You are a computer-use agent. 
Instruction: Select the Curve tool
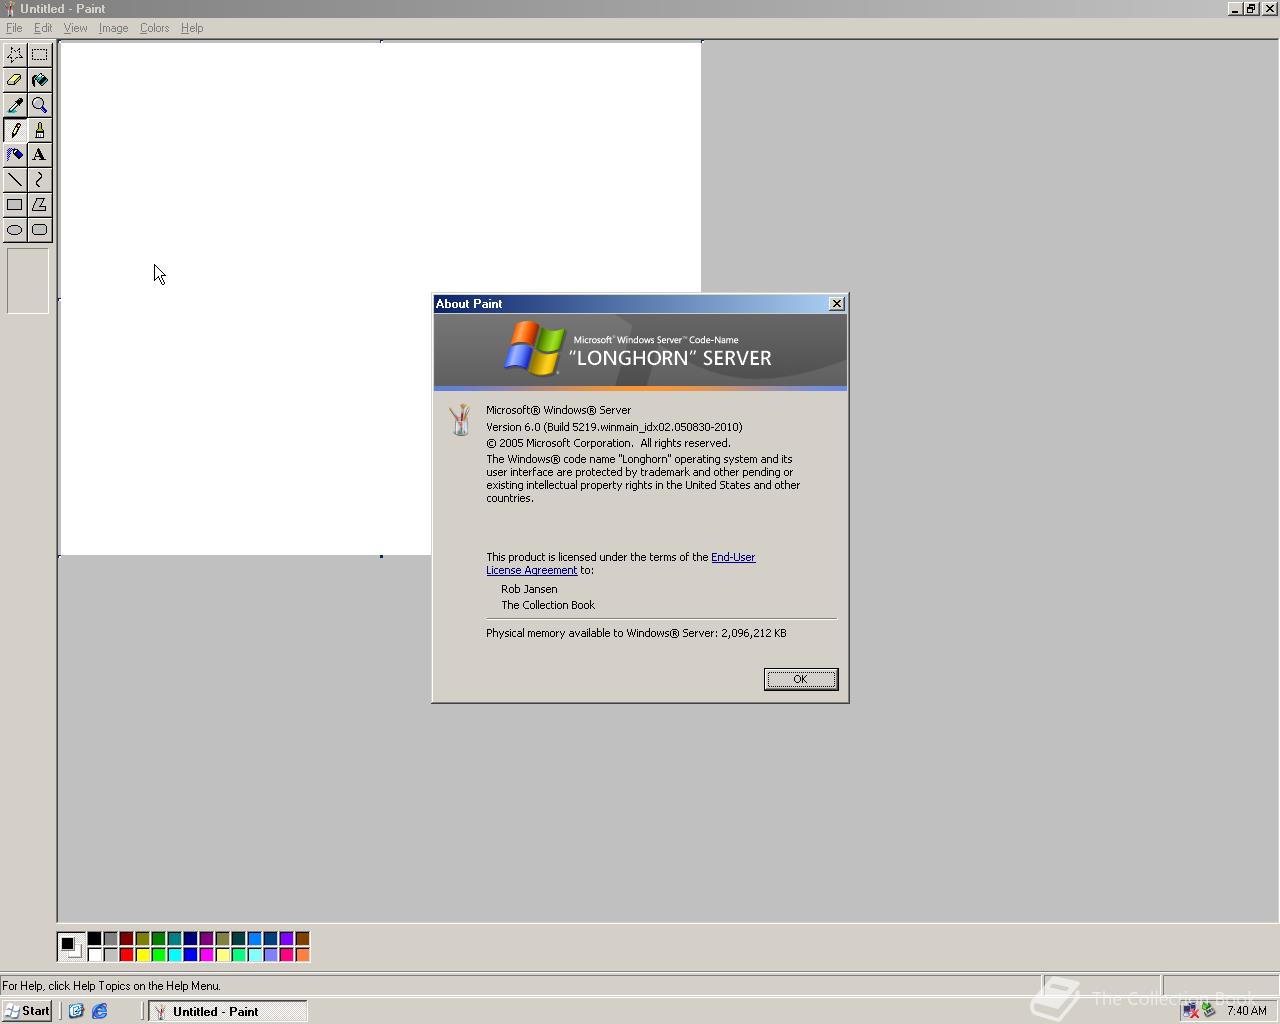coord(39,180)
